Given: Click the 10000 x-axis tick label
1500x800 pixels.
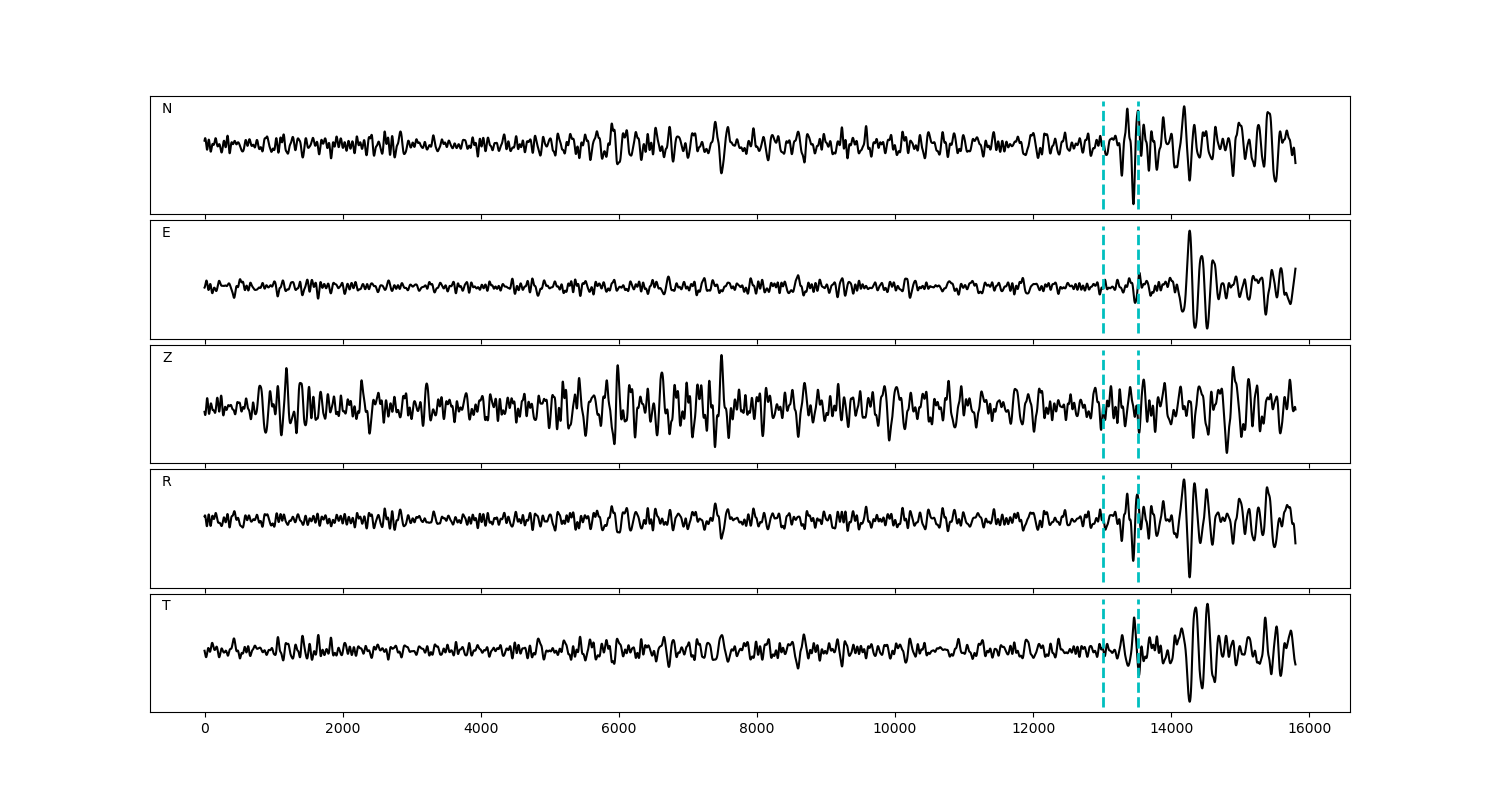Looking at the screenshot, I should (895, 730).
